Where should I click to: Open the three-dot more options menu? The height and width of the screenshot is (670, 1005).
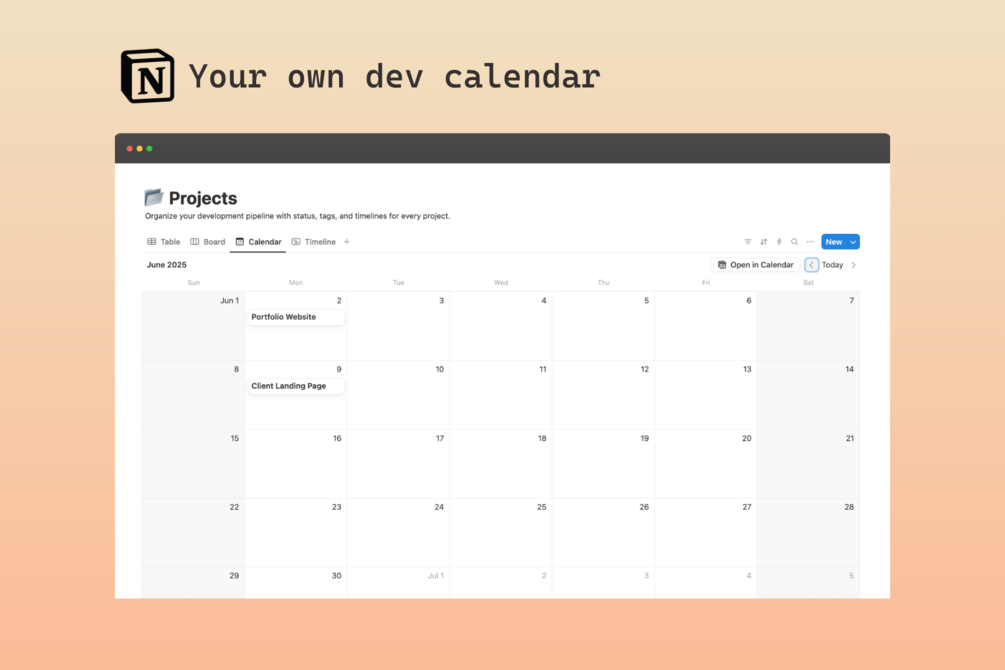click(810, 242)
